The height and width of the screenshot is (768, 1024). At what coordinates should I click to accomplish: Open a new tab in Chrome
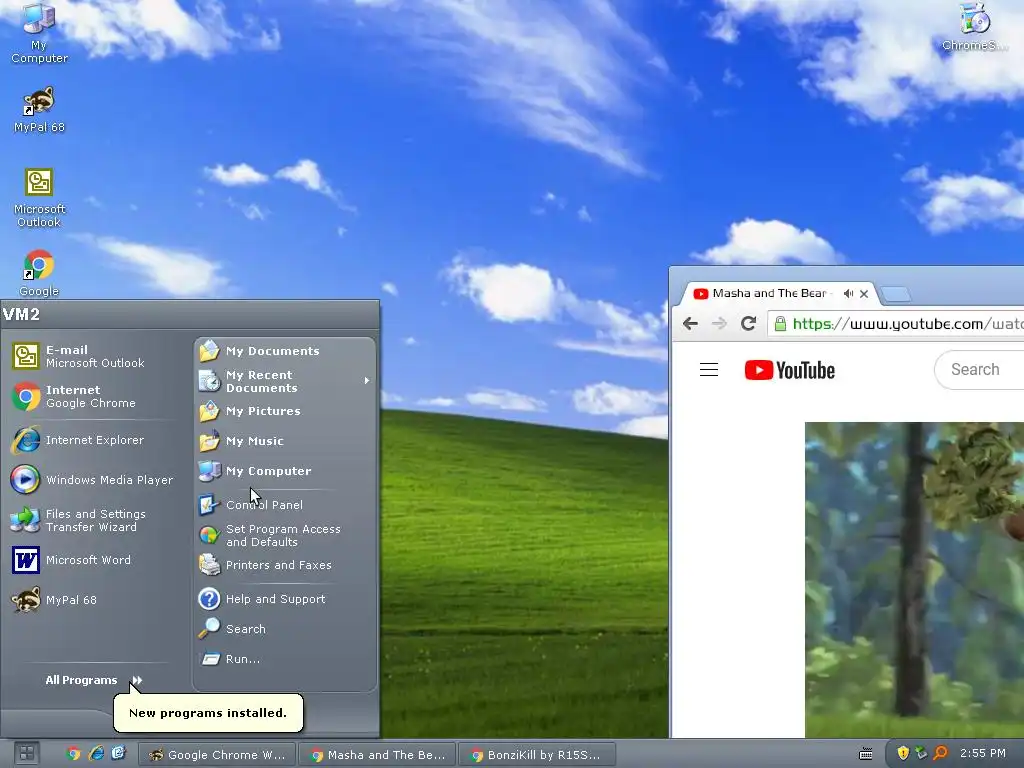[x=895, y=295]
